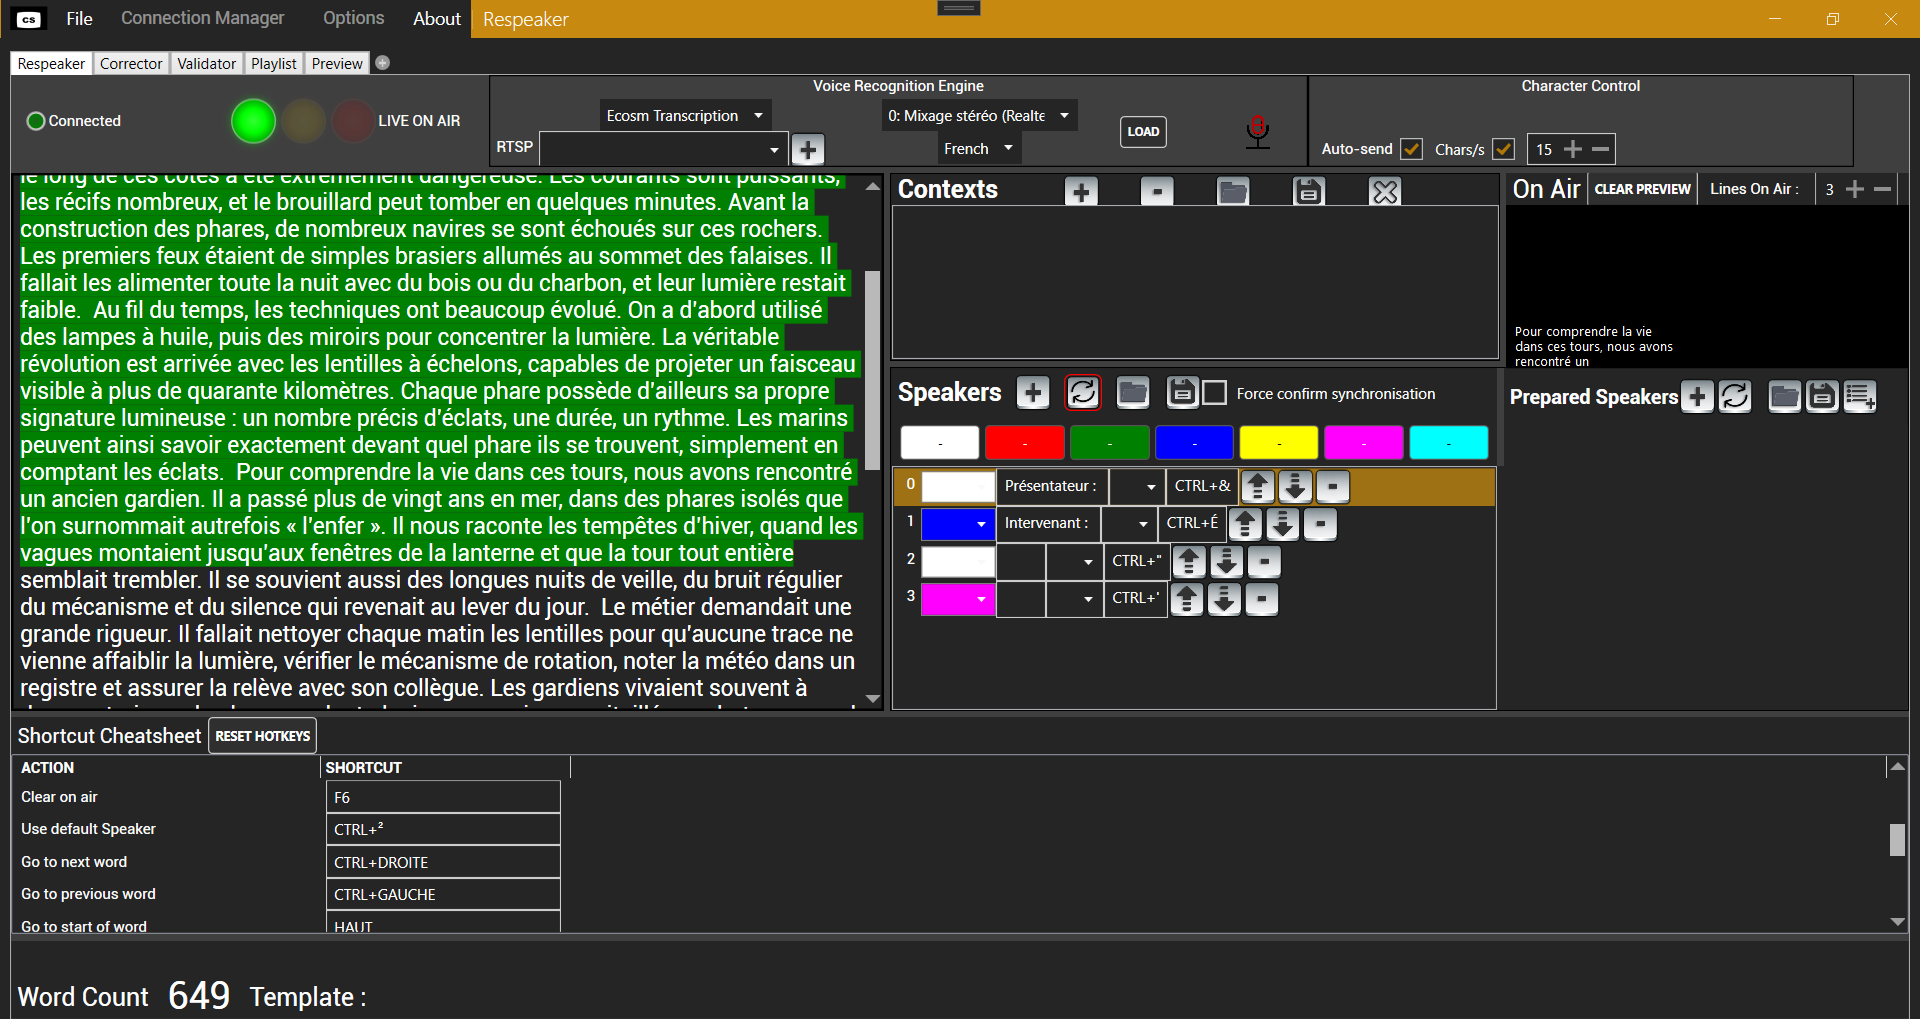Viewport: 1920px width, 1019px height.
Task: Click Clear on air shortcut field F6
Action: pos(443,797)
